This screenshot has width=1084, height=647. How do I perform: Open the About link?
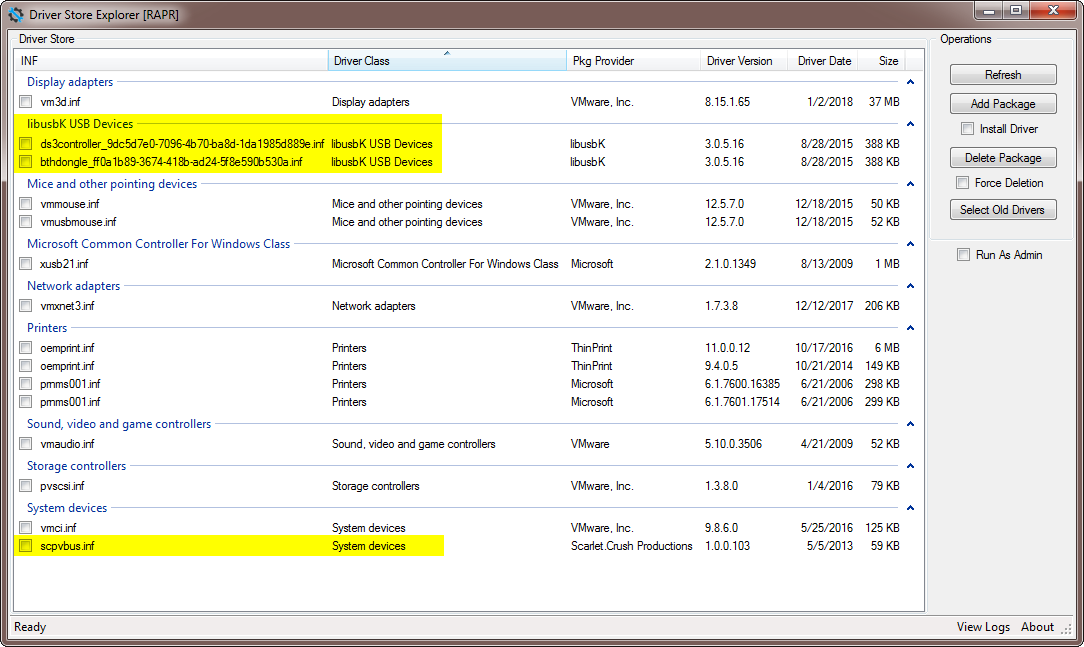coord(1038,627)
